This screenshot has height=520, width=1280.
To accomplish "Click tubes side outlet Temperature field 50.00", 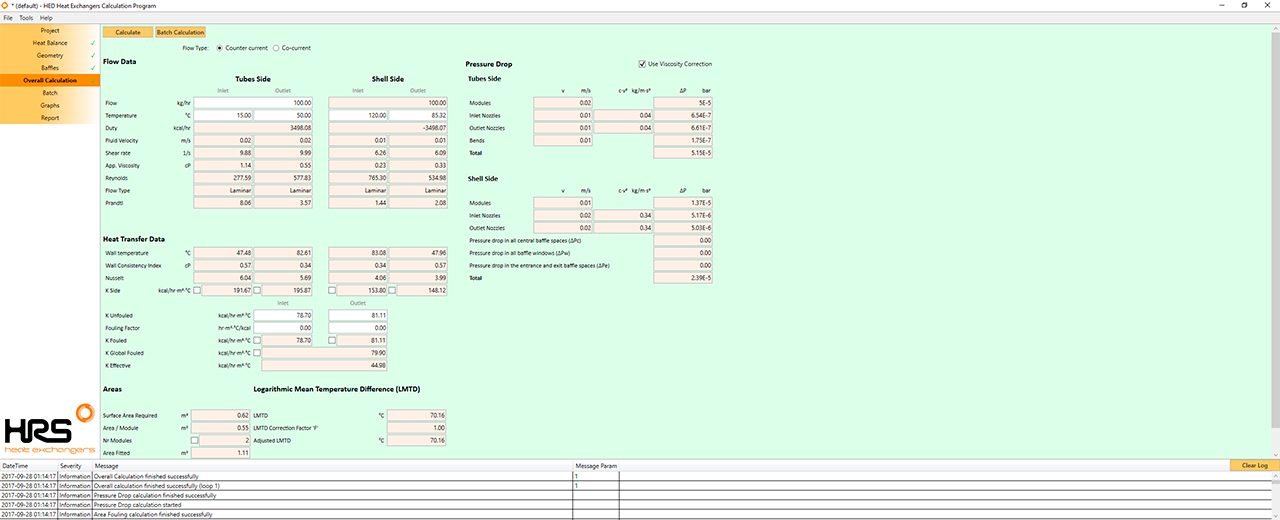I will click(x=283, y=115).
